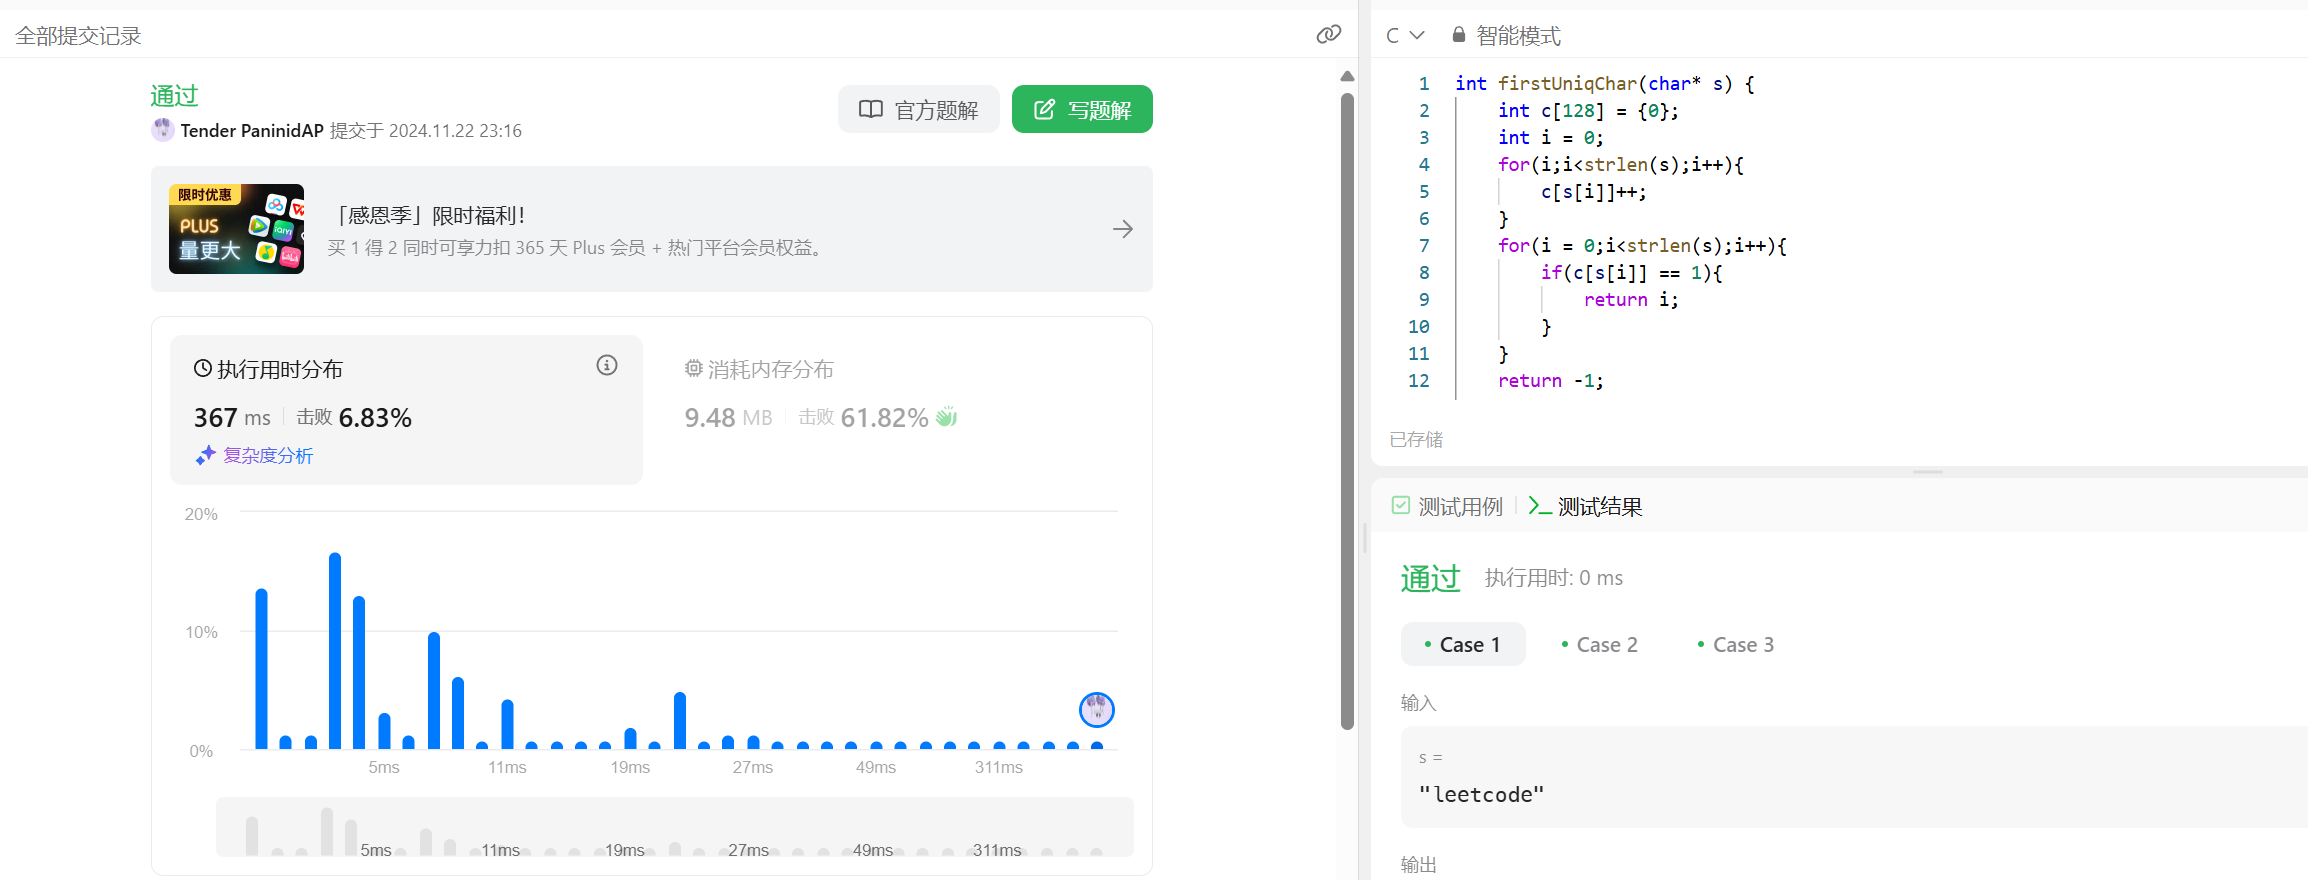2308x880 pixels.
Task: Click the clapping hands icon
Action: (946, 417)
